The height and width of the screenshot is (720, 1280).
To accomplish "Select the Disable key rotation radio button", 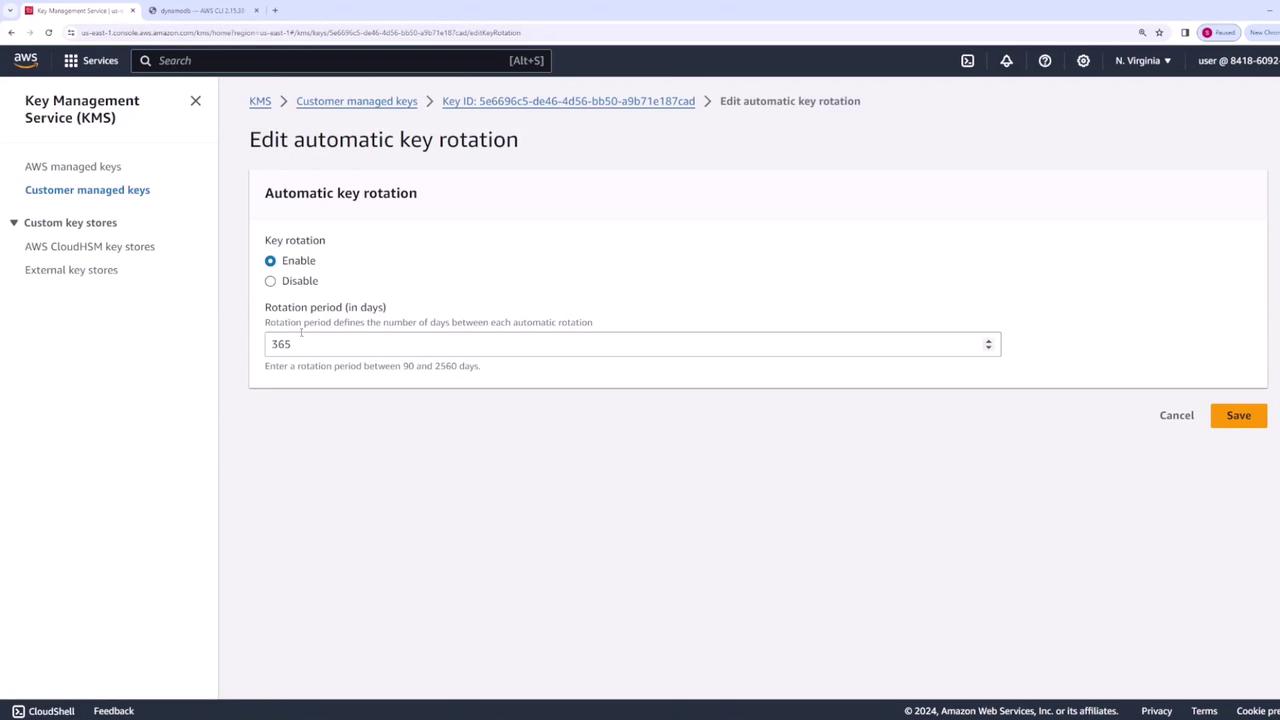I will pos(270,281).
